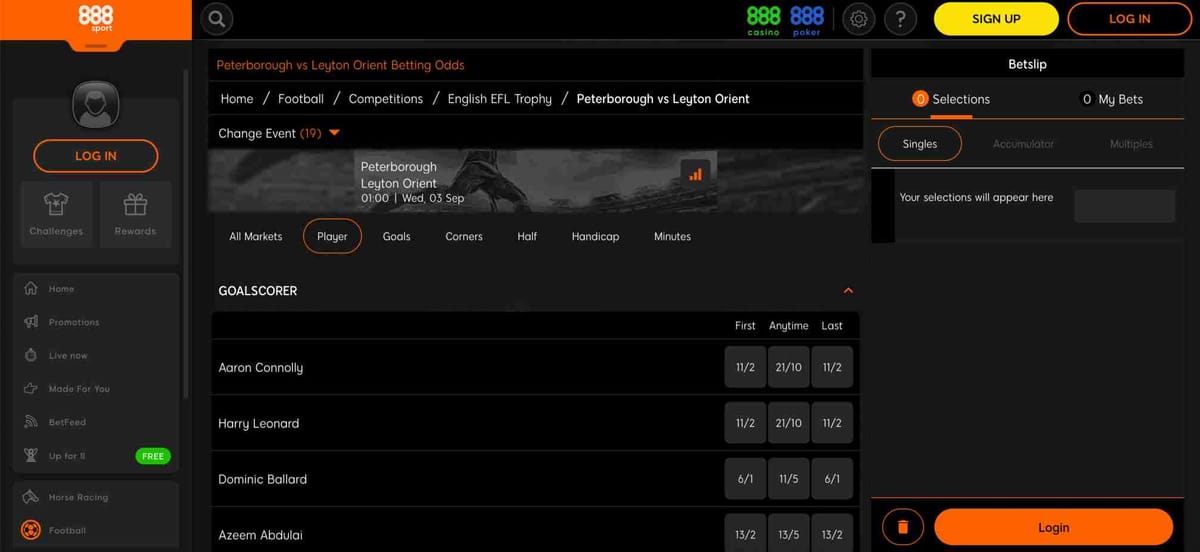Select the Half markets tab
This screenshot has height=552, width=1200.
527,236
